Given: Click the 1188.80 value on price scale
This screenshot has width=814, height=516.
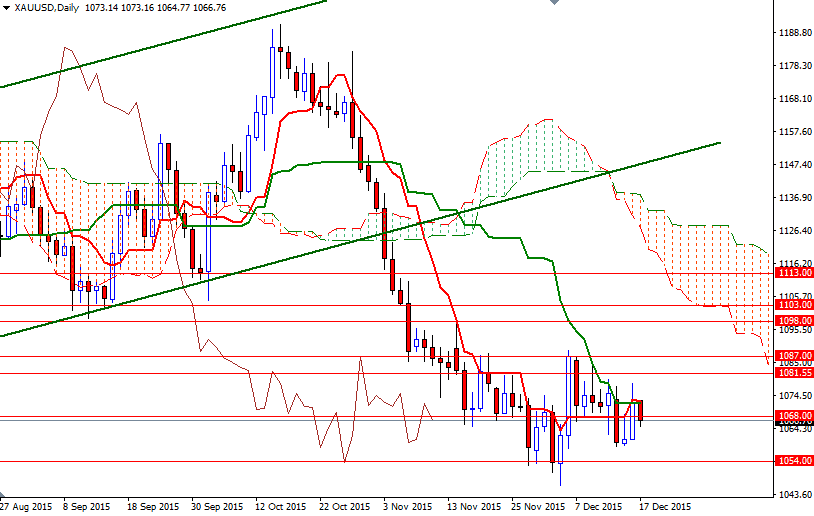Looking at the screenshot, I should (x=793, y=33).
